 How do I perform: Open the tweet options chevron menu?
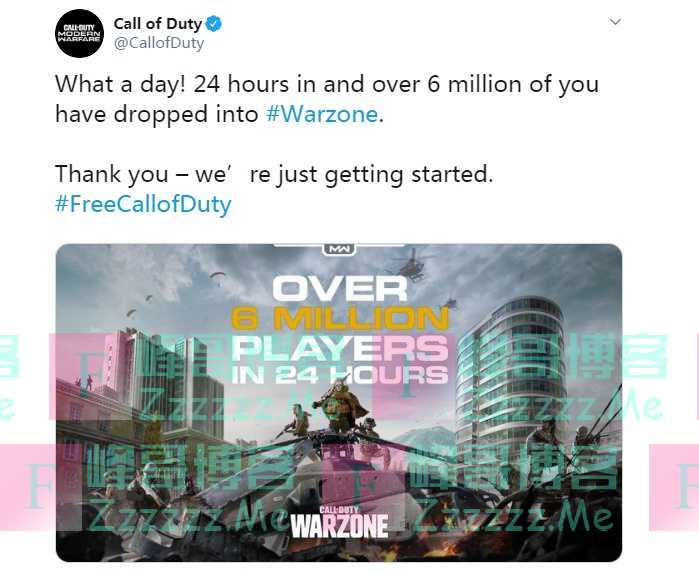(x=615, y=21)
